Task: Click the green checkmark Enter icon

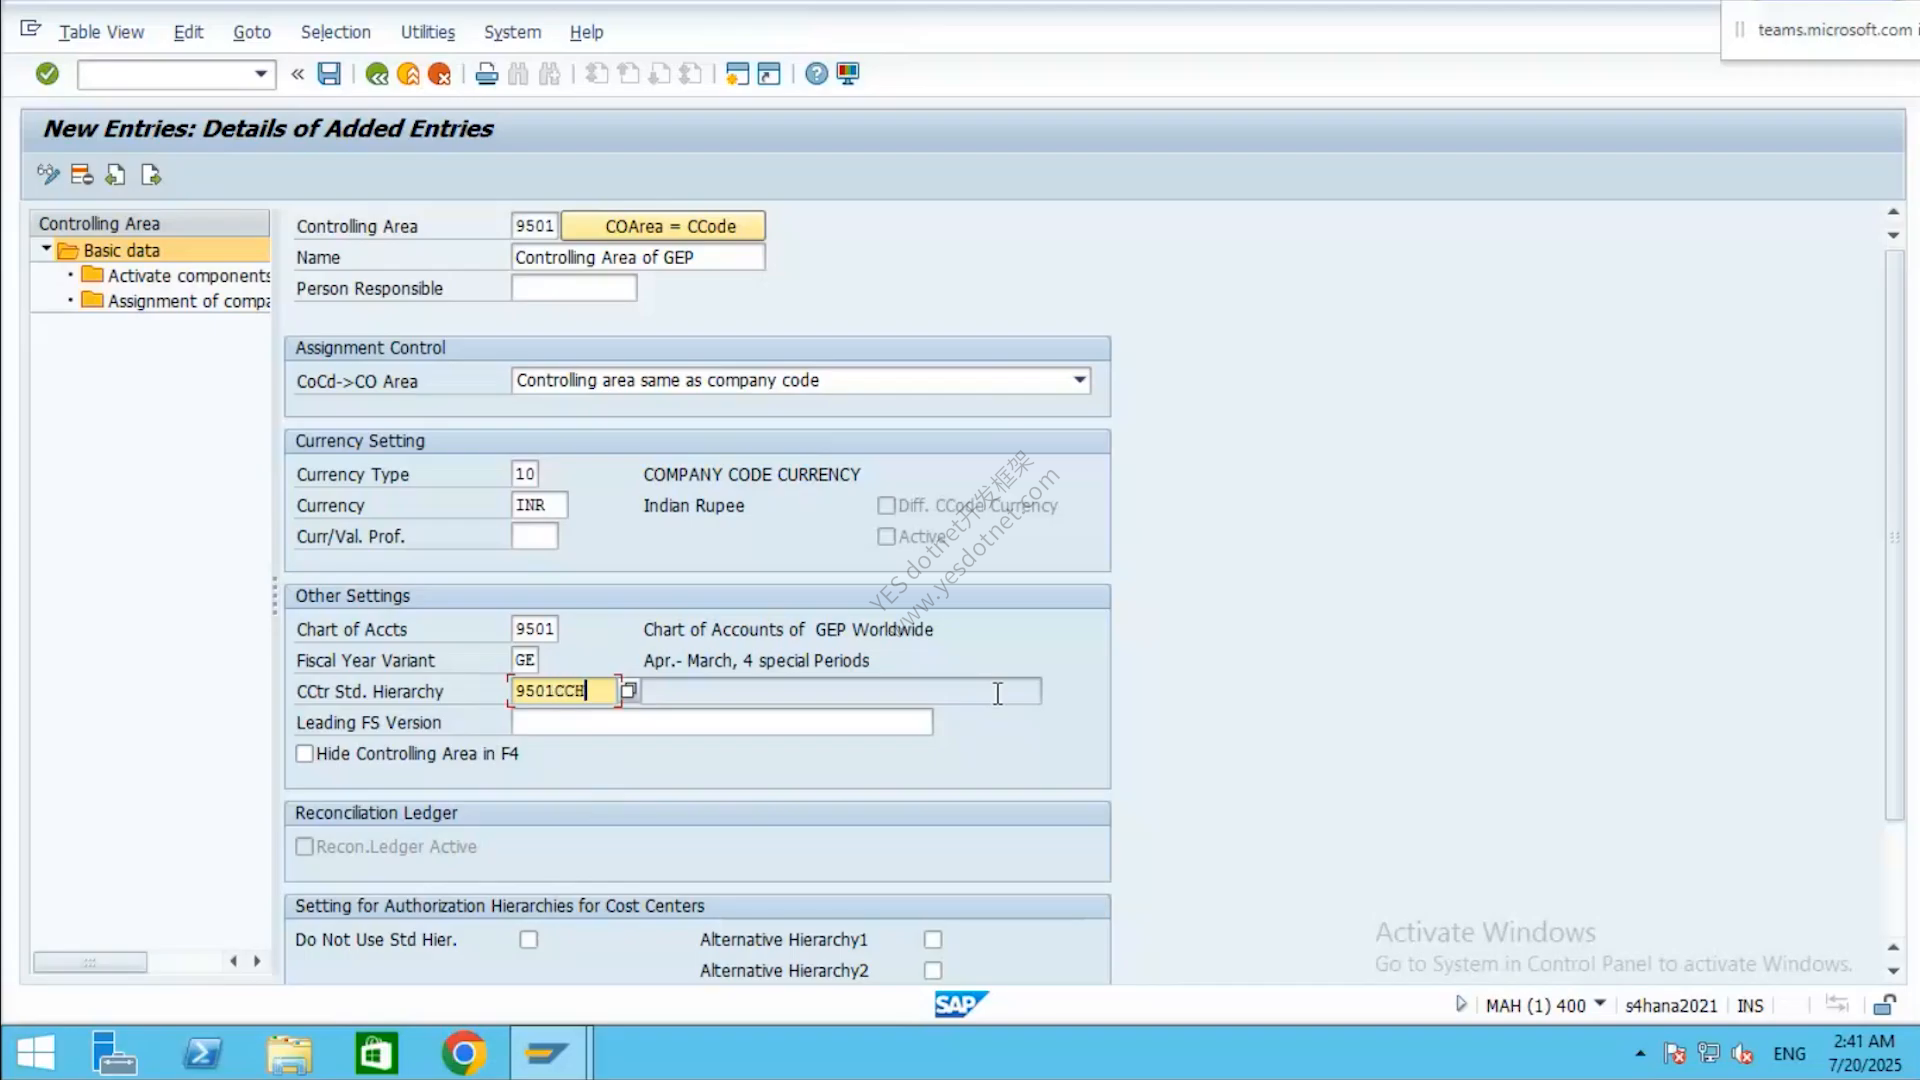Action: tap(47, 73)
